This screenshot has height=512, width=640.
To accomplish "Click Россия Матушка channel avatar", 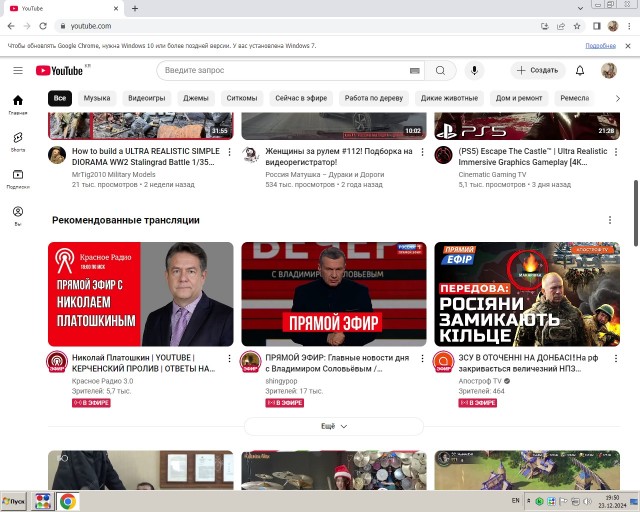I will tap(250, 155).
